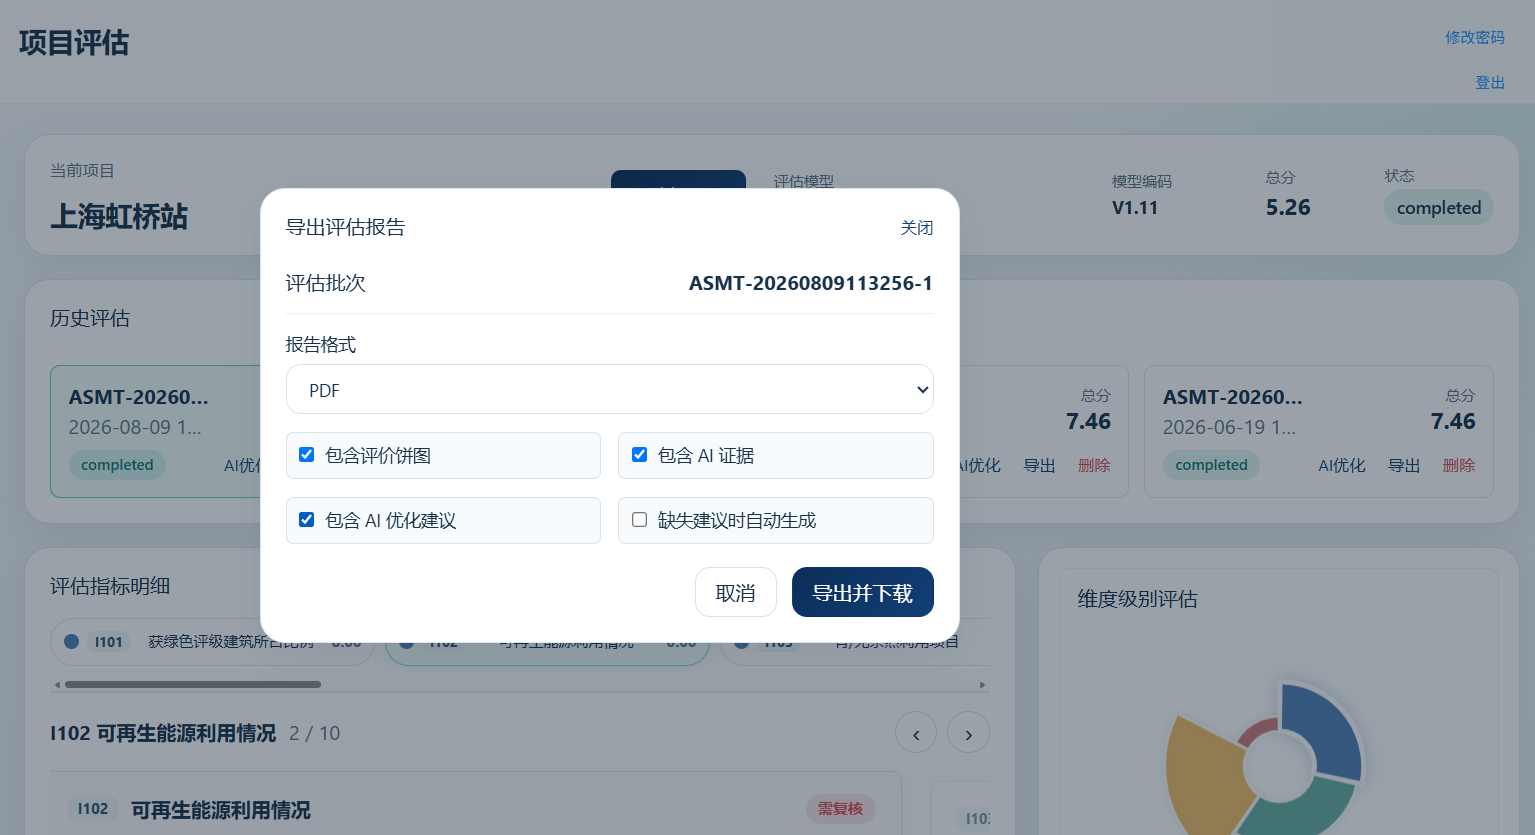Screen dimensions: 1535x835
Task: Click the 历史评估 section heading
Action: click(90, 318)
